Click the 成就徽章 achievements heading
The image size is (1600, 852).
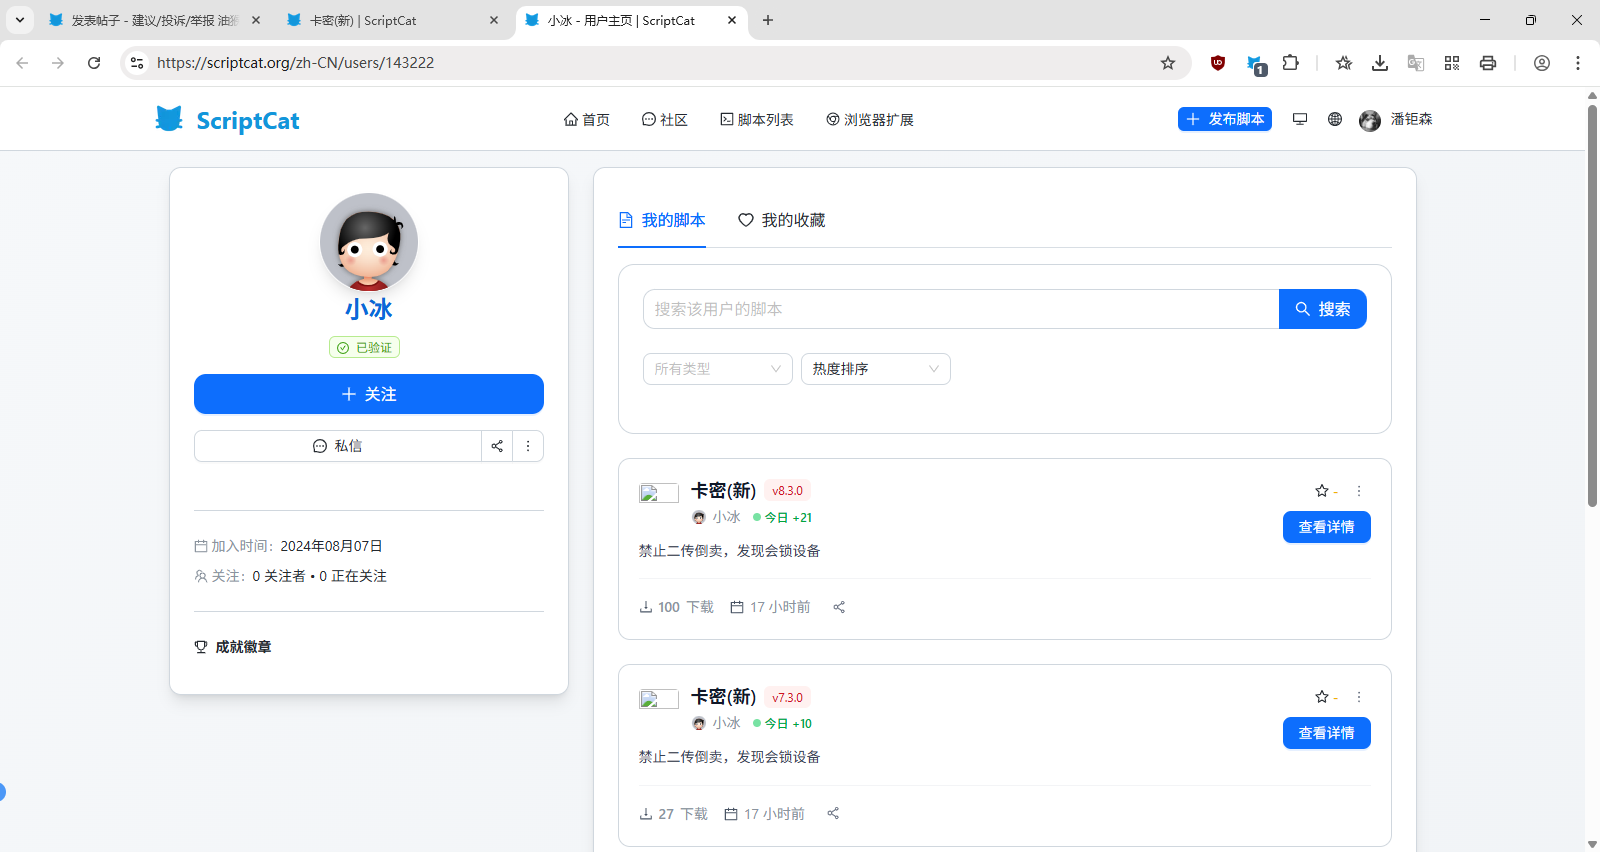coord(243,647)
